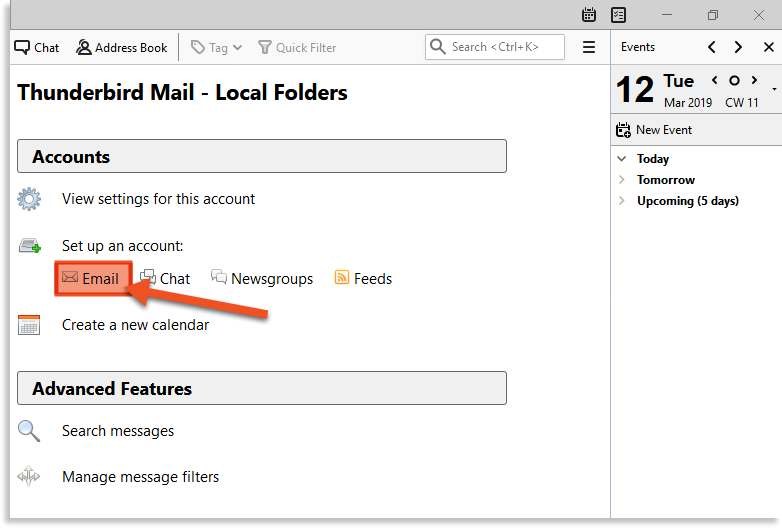
Task: Set up a Feeds account
Action: pyautogui.click(x=363, y=279)
